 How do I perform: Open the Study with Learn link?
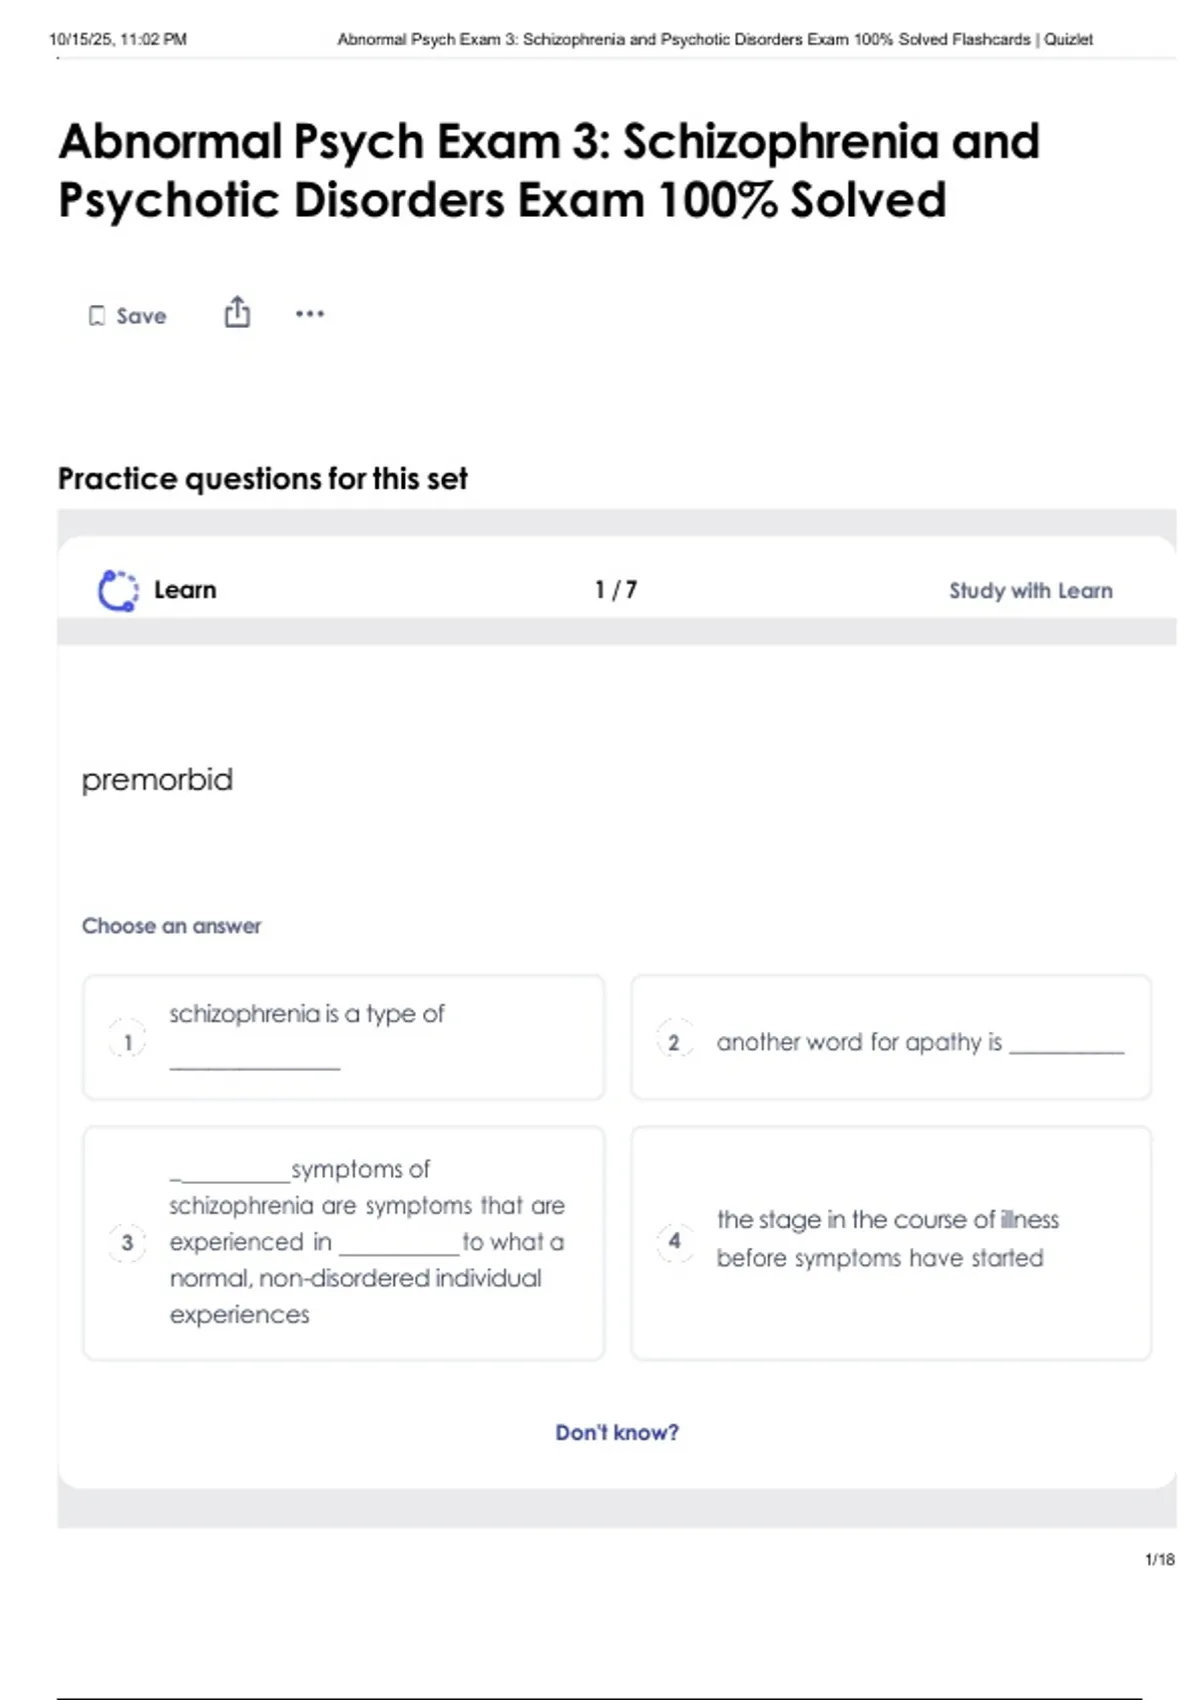[x=1030, y=591]
